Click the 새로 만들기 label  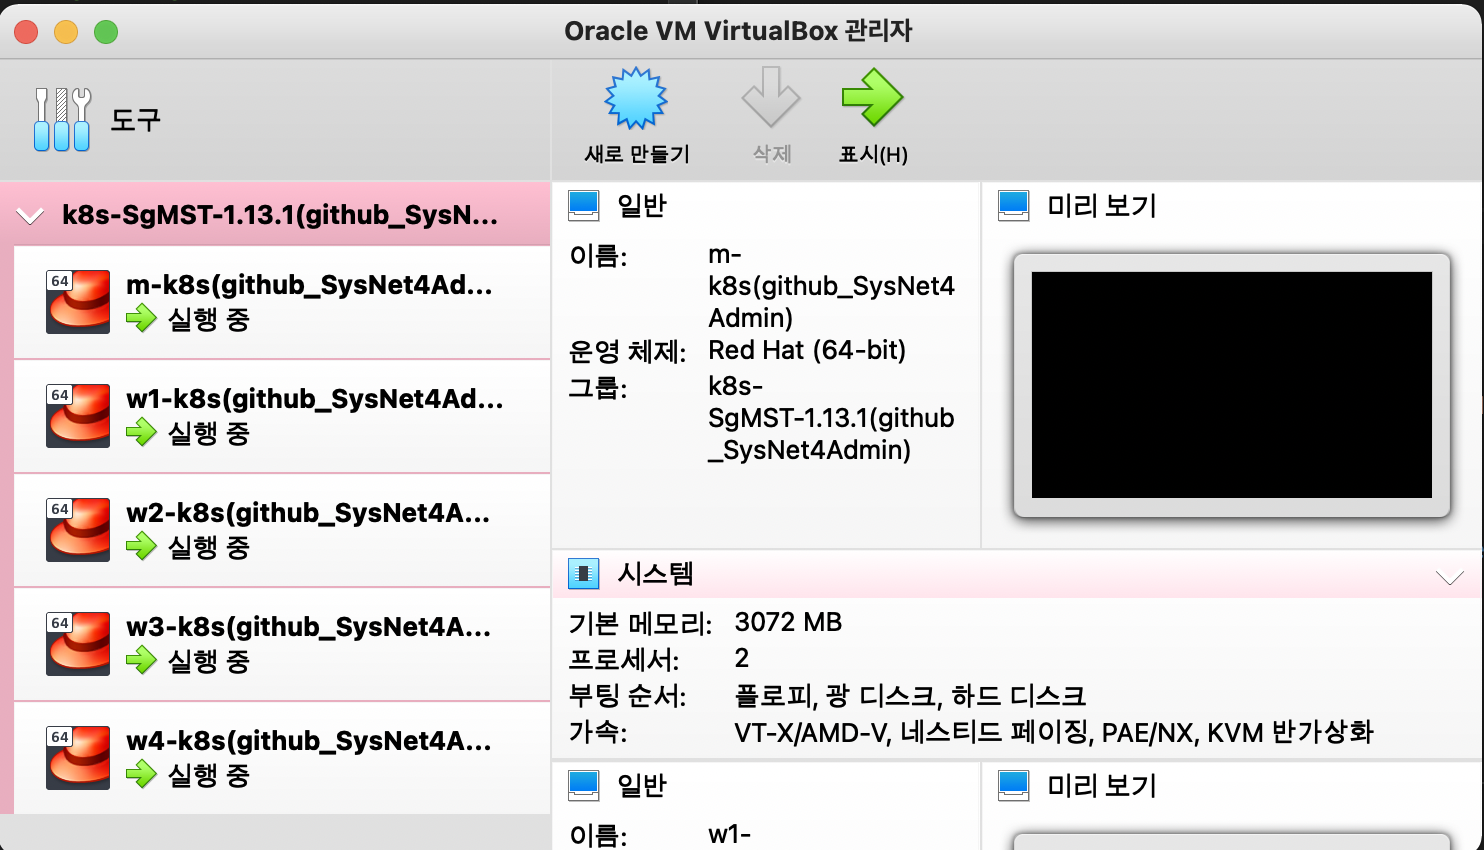(637, 154)
